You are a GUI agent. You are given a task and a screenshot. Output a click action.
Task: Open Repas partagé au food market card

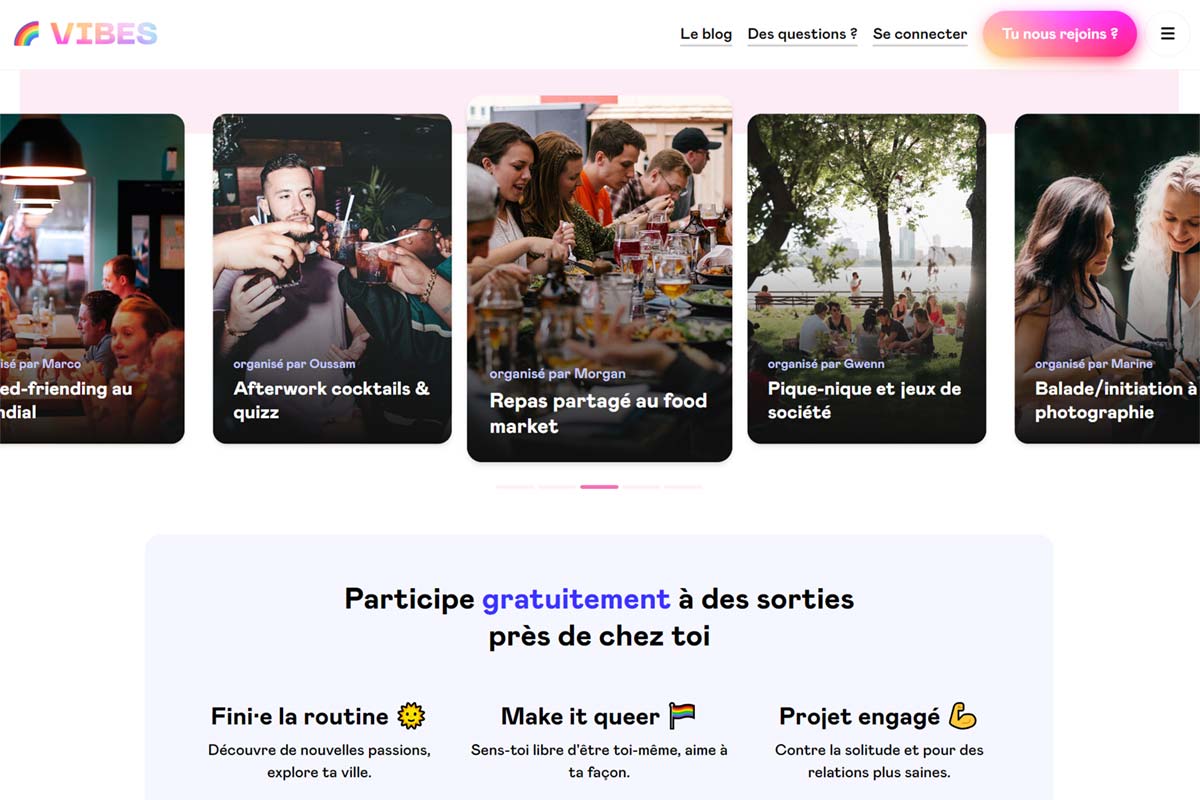pos(599,279)
